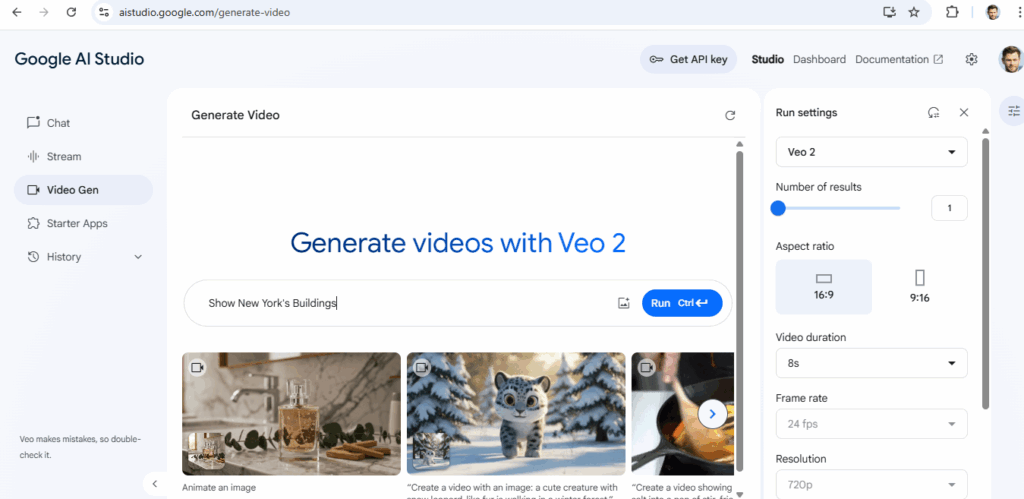This screenshot has width=1024, height=499.
Task: Toggle run settings panel tune icon
Action: point(1014,111)
